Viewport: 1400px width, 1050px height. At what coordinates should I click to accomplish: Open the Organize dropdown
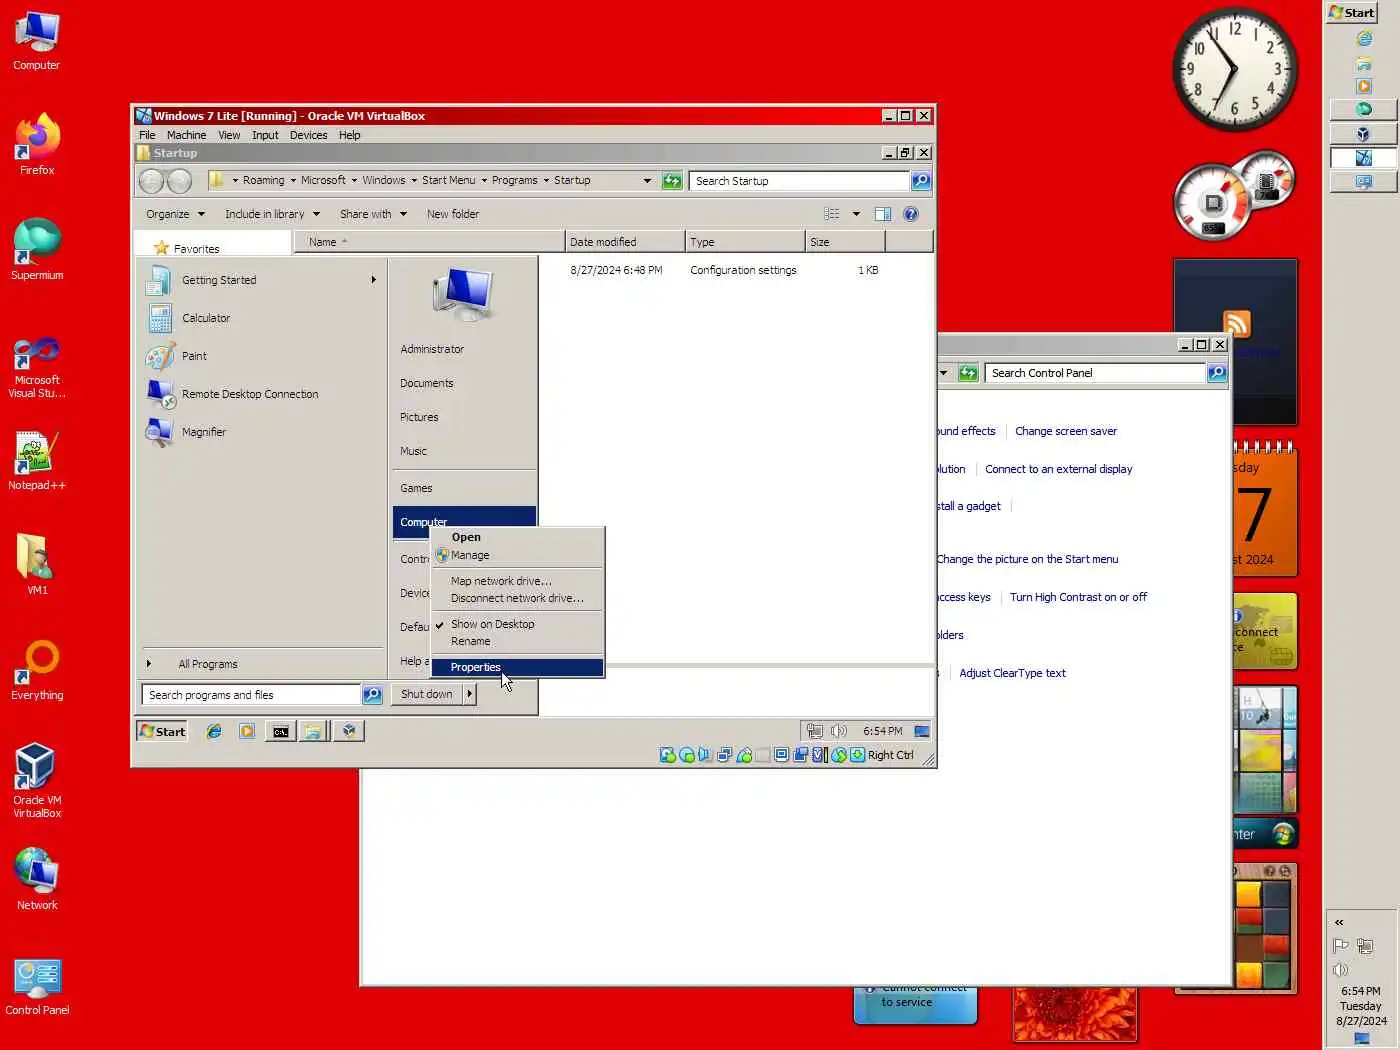(x=175, y=214)
